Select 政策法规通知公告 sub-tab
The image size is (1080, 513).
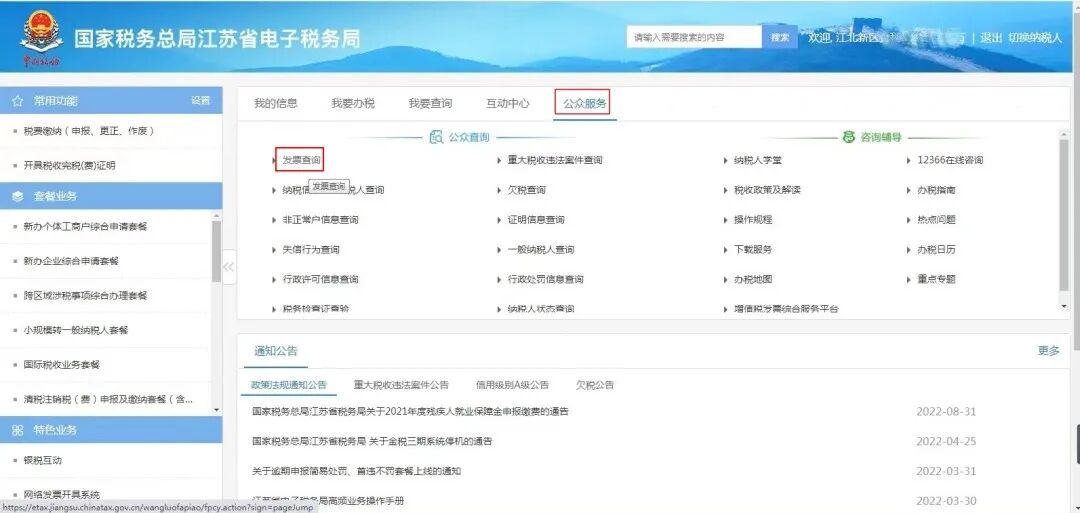click(289, 385)
